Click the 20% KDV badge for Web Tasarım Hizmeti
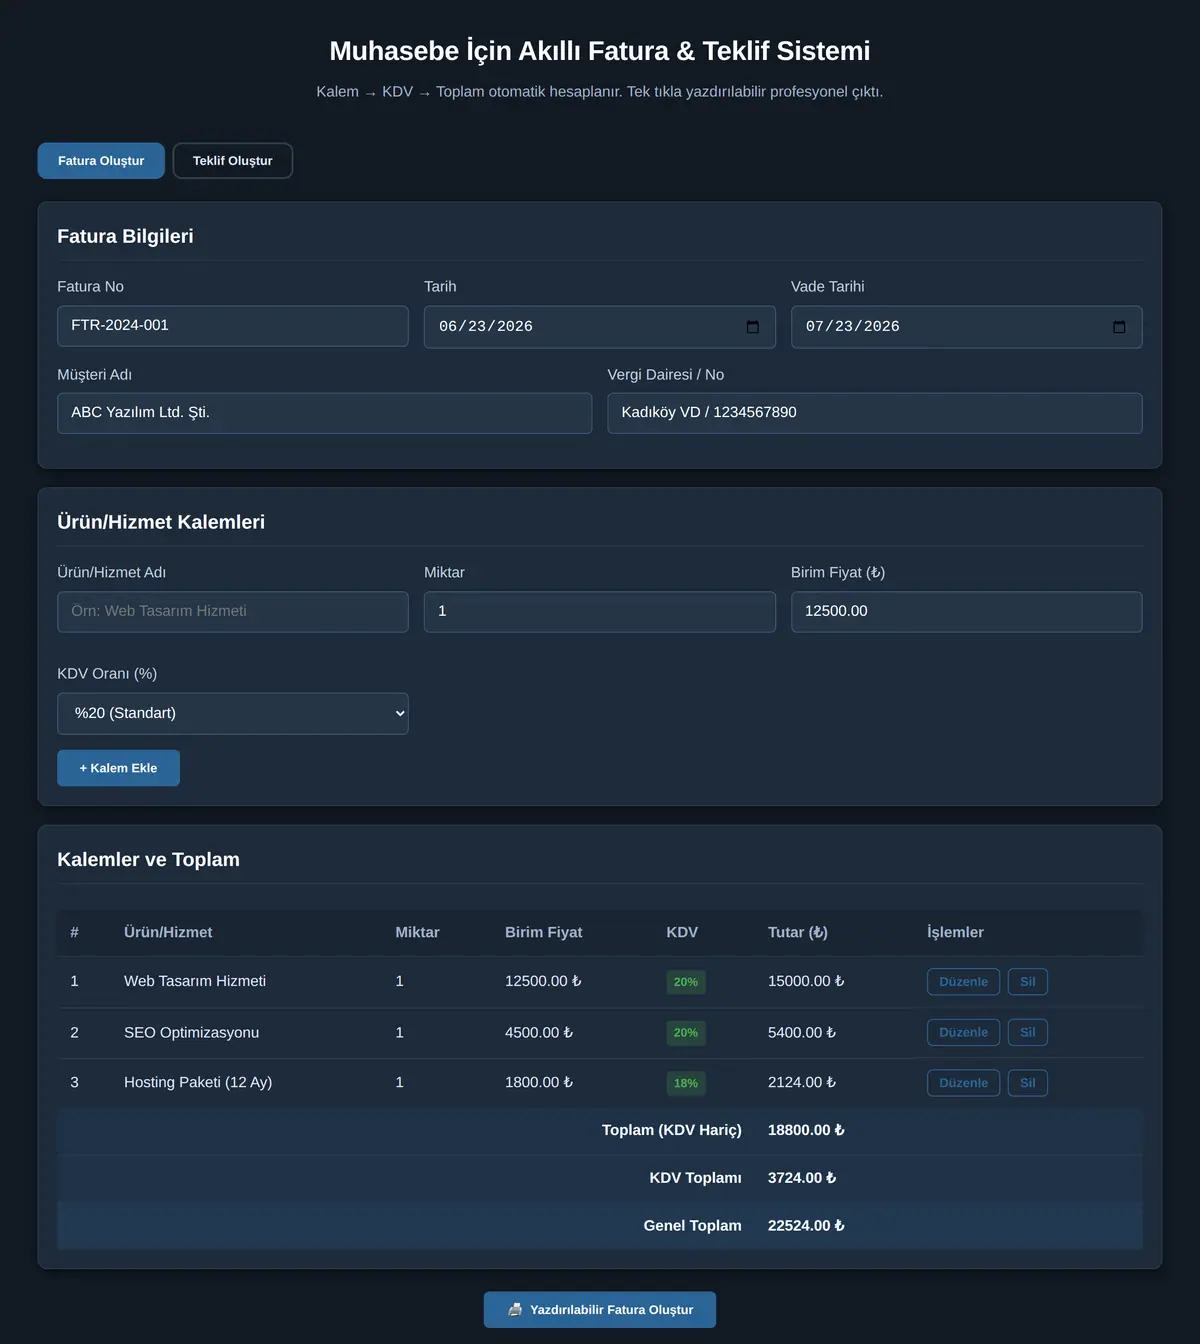 [x=686, y=982]
